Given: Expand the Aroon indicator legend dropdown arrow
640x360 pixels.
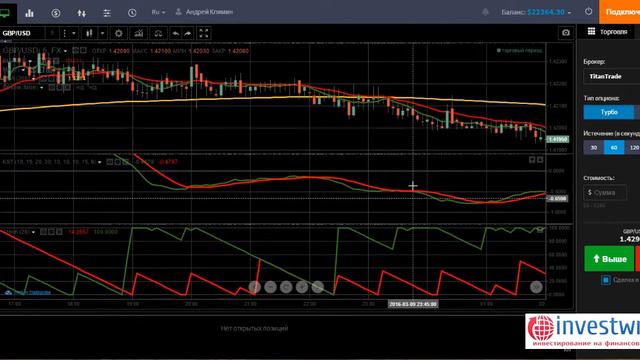Looking at the screenshot, I should [33, 232].
